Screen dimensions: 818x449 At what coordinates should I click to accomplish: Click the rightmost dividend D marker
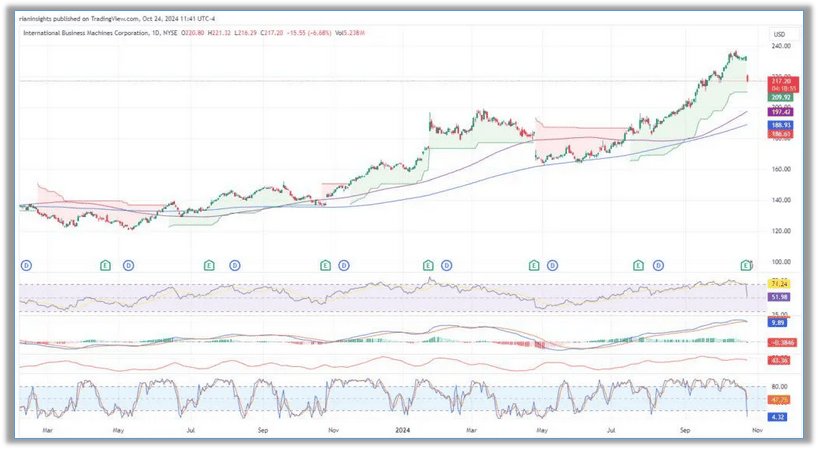coord(658,265)
